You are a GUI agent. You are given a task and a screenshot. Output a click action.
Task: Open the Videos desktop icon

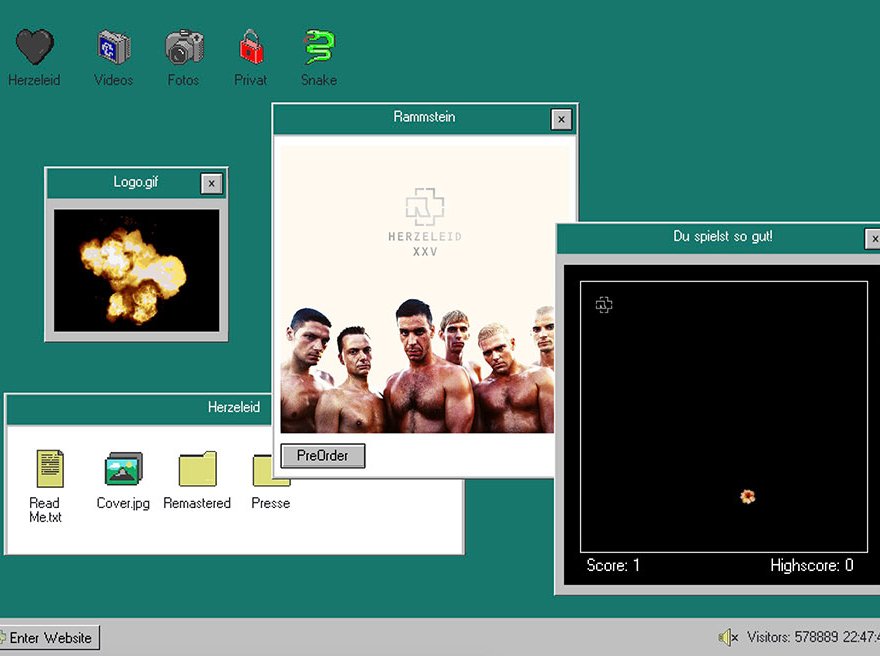point(114,47)
